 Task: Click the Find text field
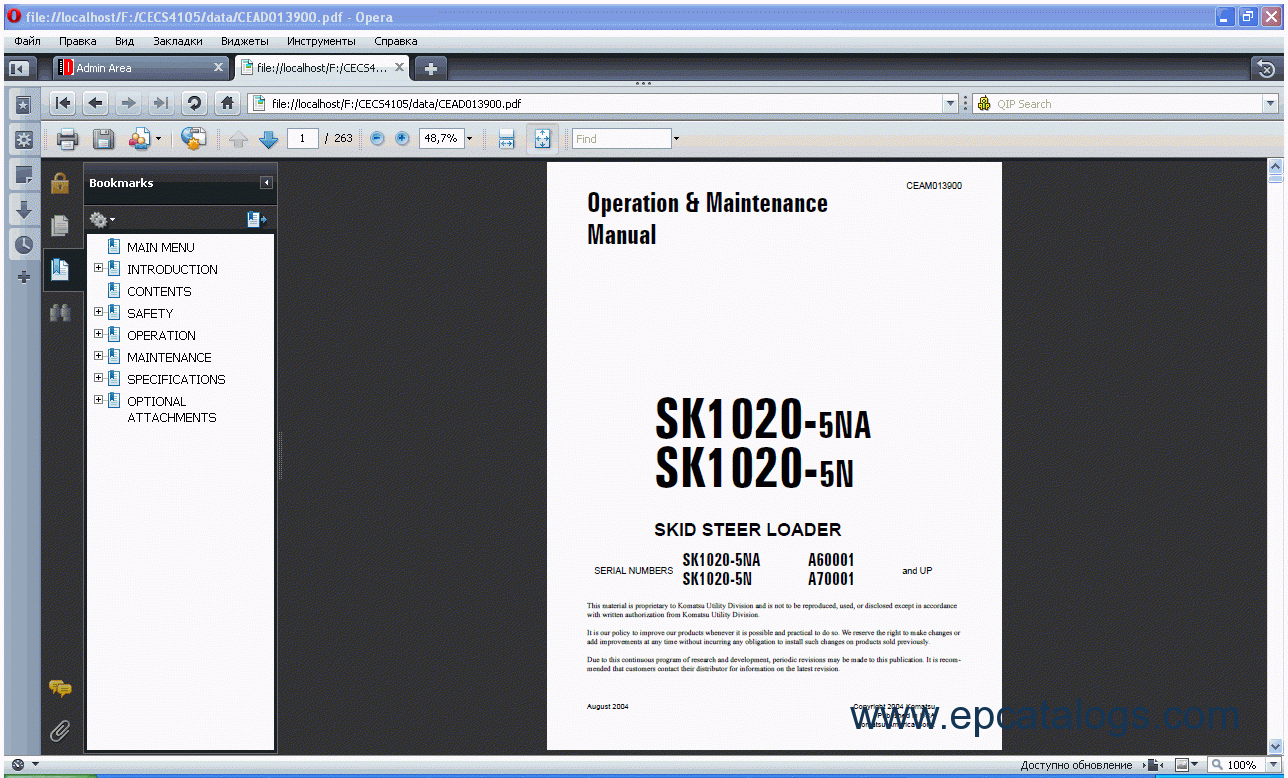(x=621, y=139)
